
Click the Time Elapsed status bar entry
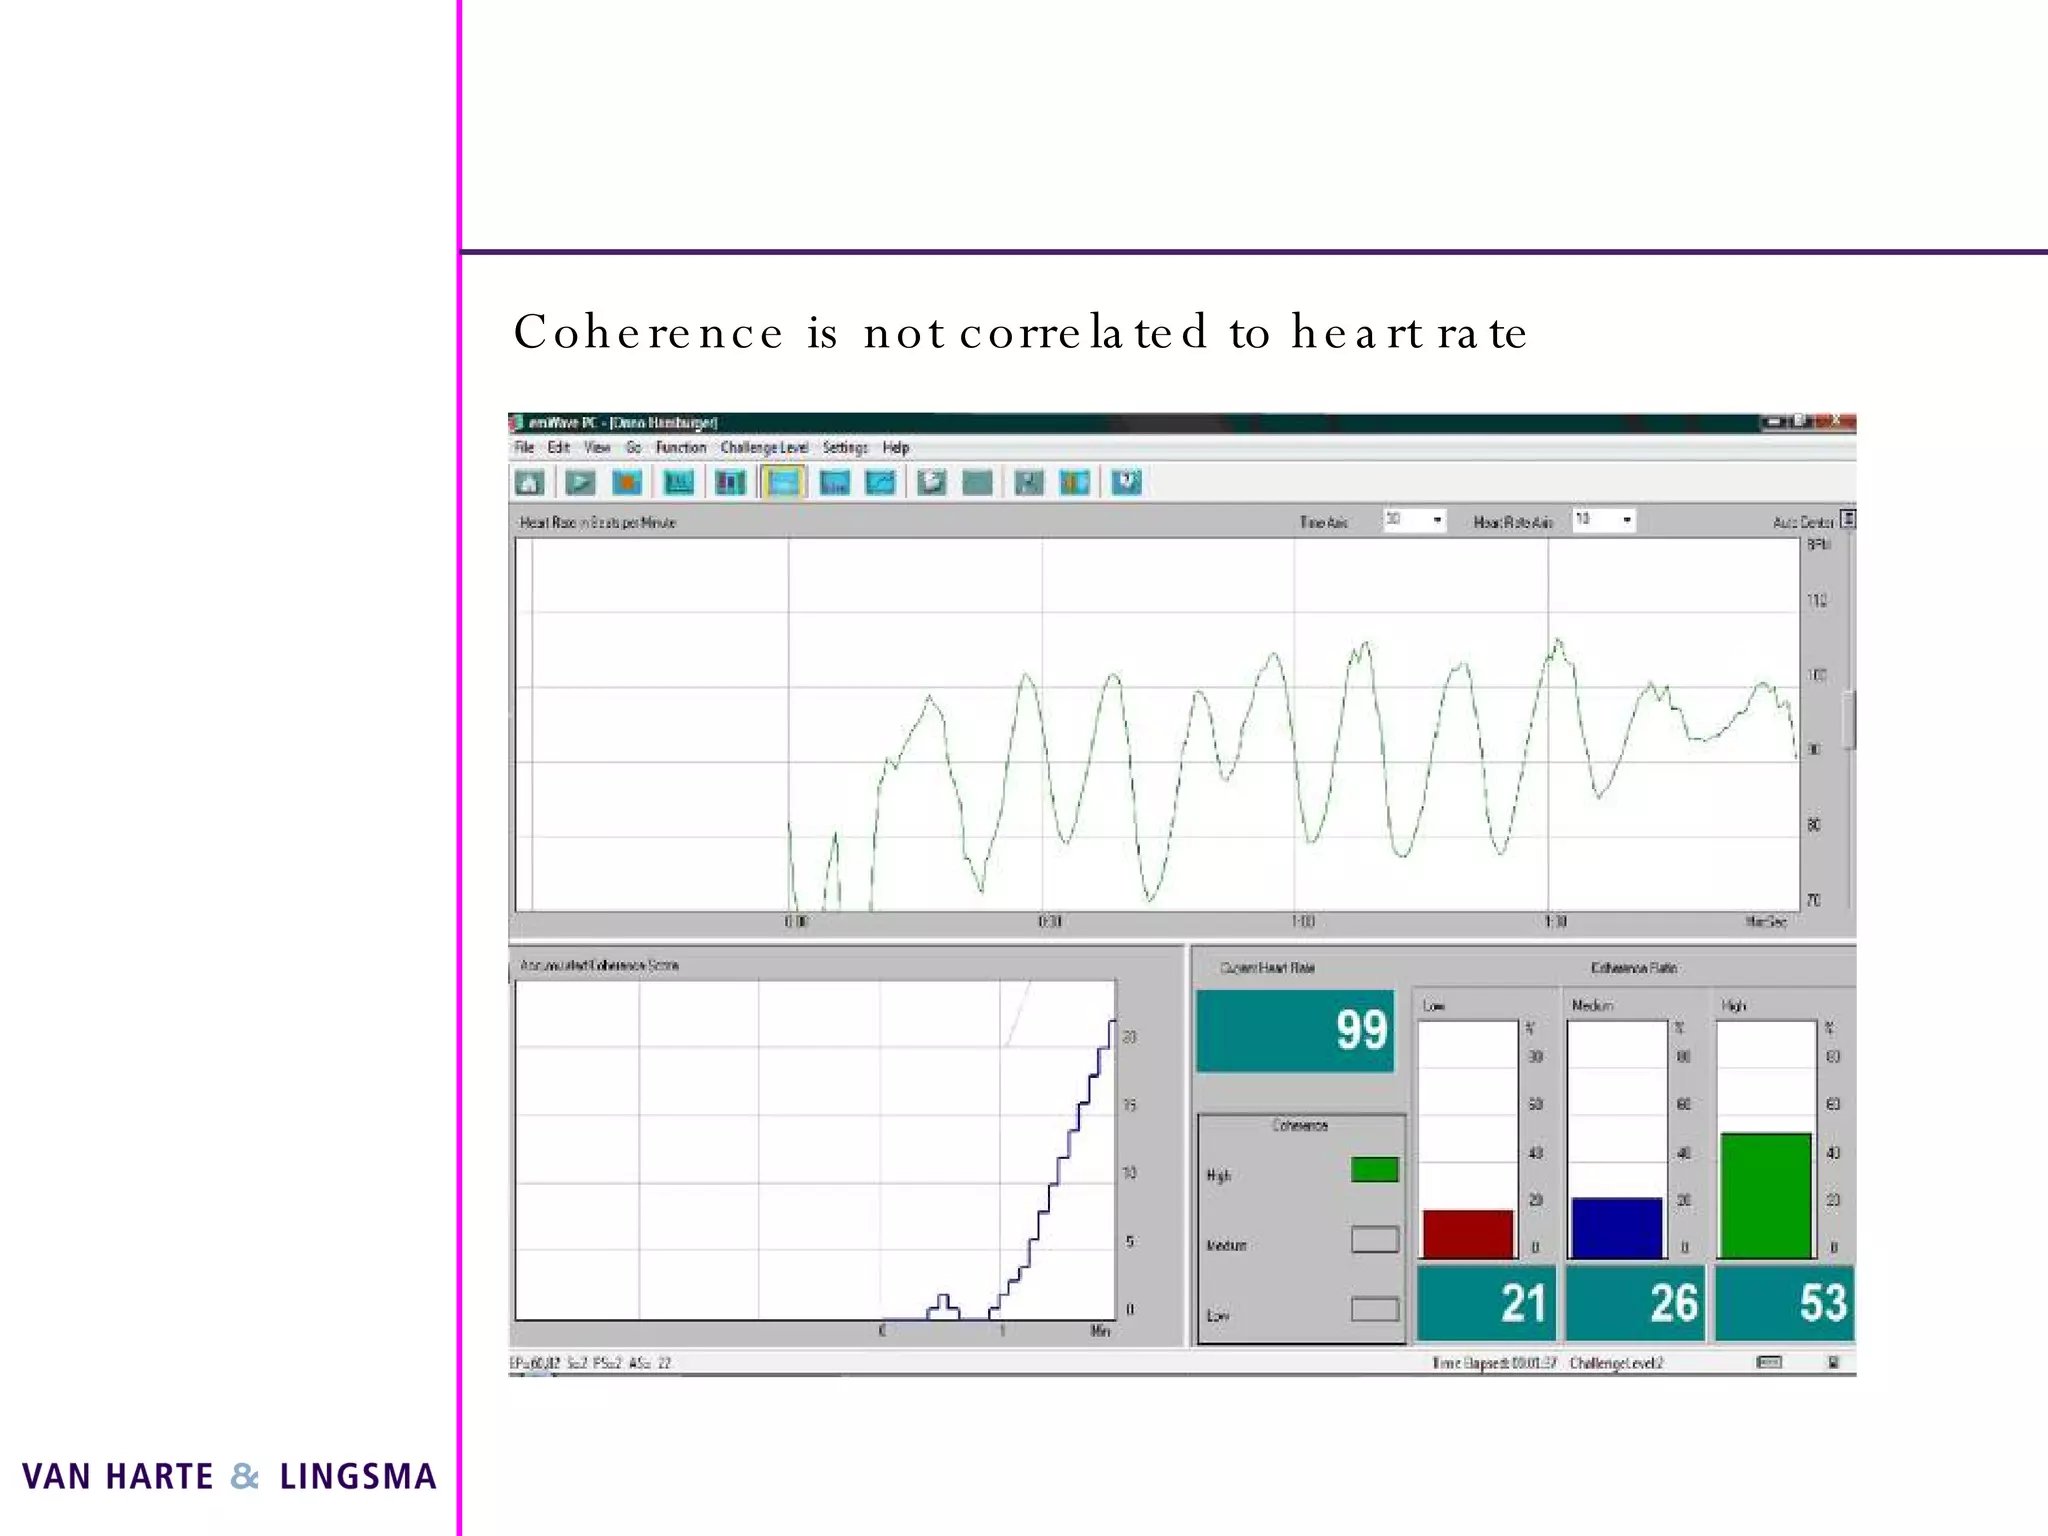point(1493,1363)
